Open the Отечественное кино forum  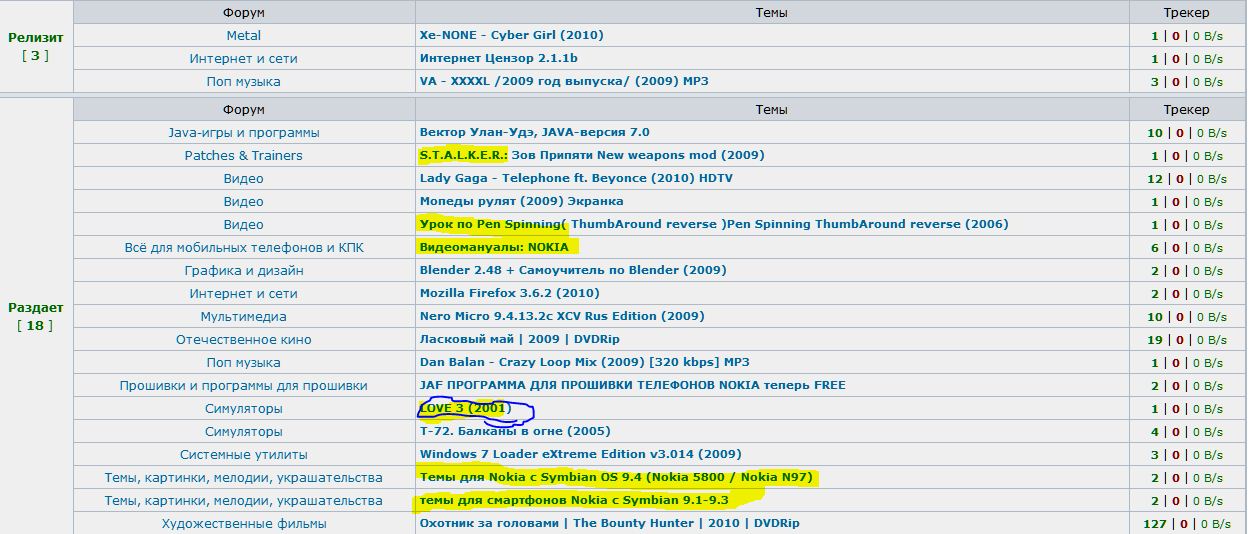click(x=243, y=339)
